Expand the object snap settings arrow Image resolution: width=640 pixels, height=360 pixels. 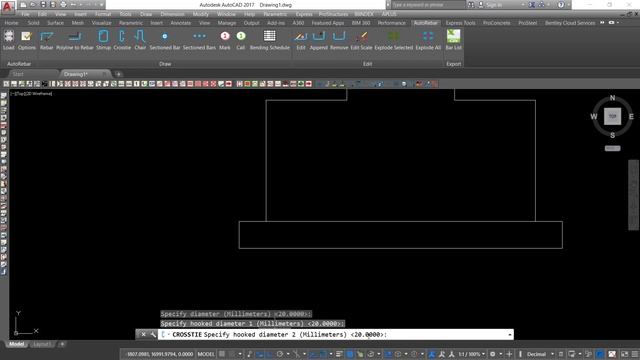pyautogui.click(x=331, y=354)
